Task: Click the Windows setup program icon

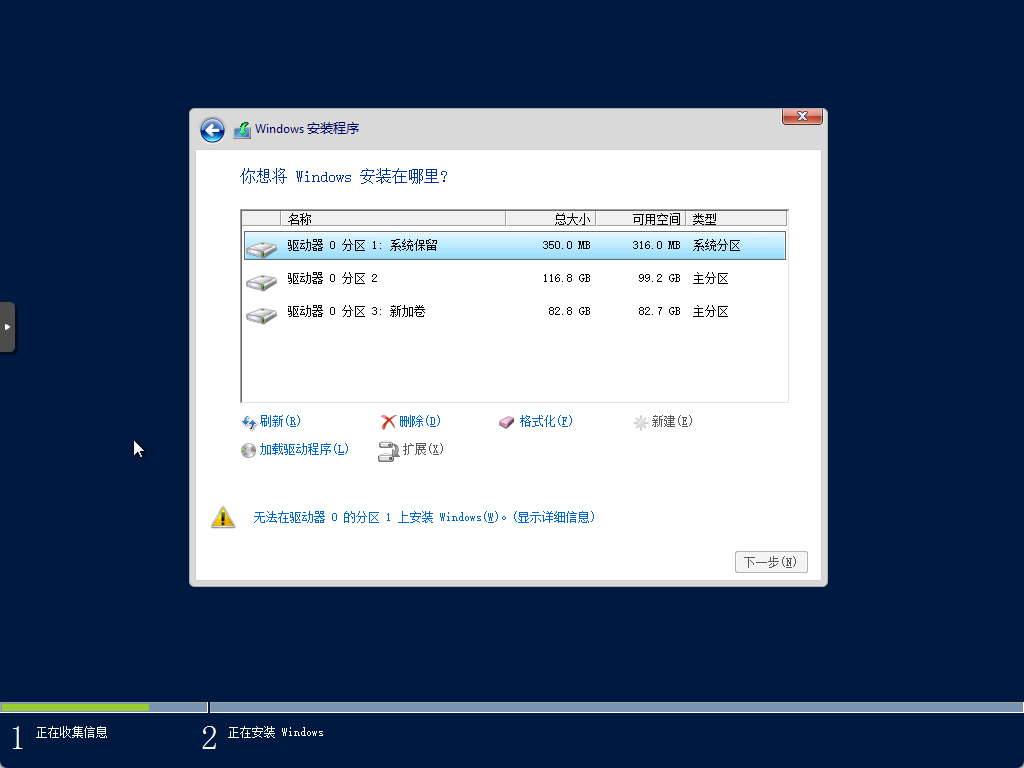Action: (x=242, y=129)
